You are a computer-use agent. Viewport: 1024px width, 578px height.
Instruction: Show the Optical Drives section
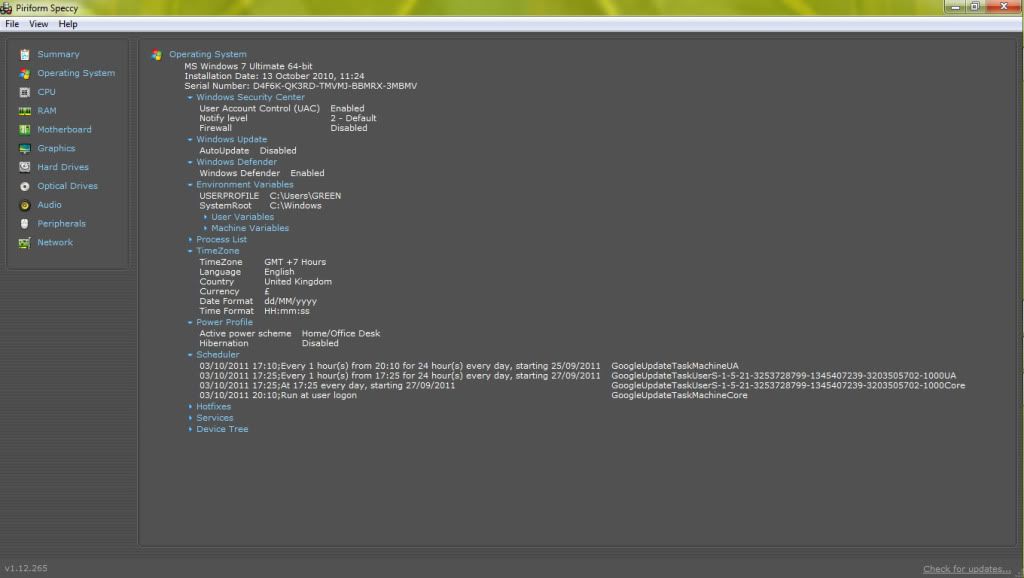click(x=67, y=186)
